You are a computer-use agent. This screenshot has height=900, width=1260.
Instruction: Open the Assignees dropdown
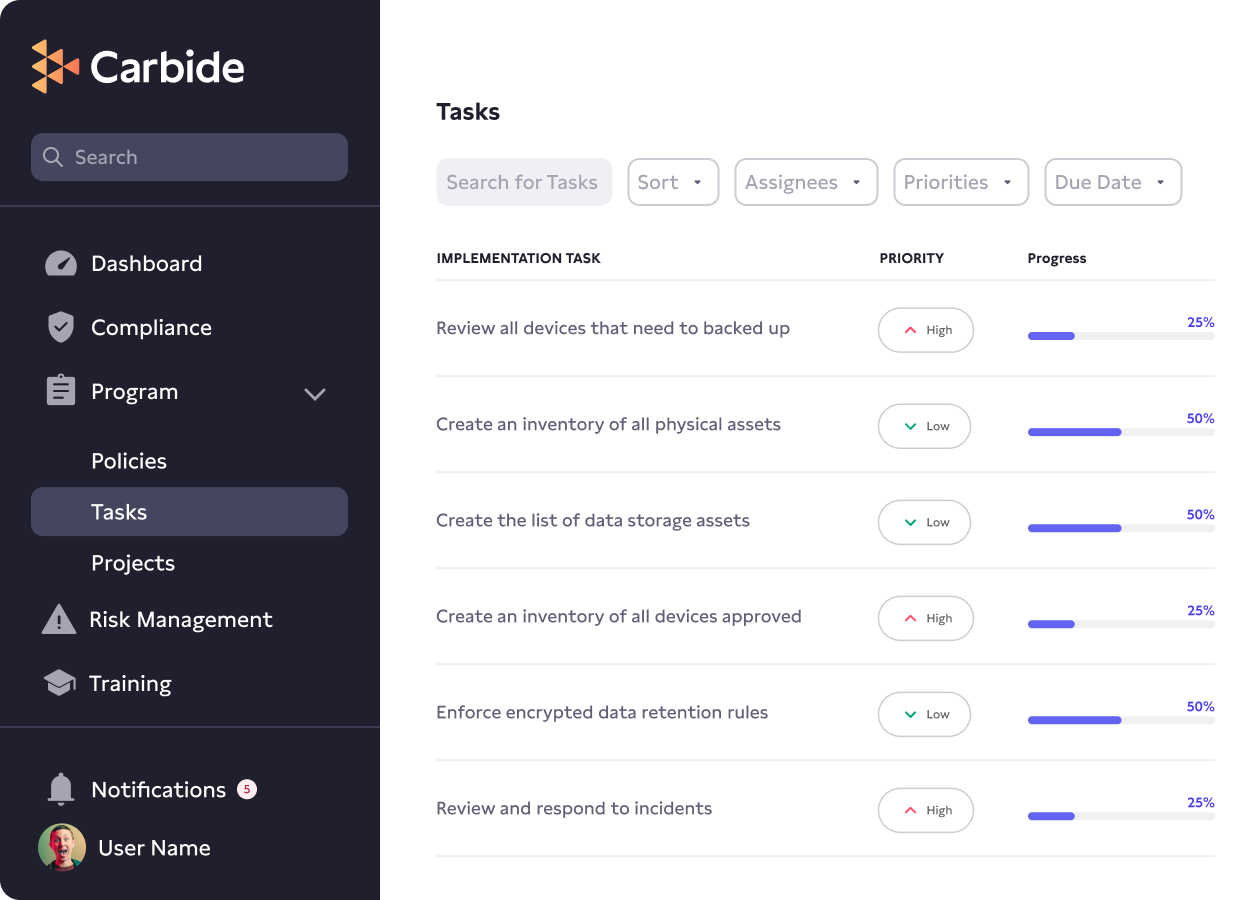806,182
